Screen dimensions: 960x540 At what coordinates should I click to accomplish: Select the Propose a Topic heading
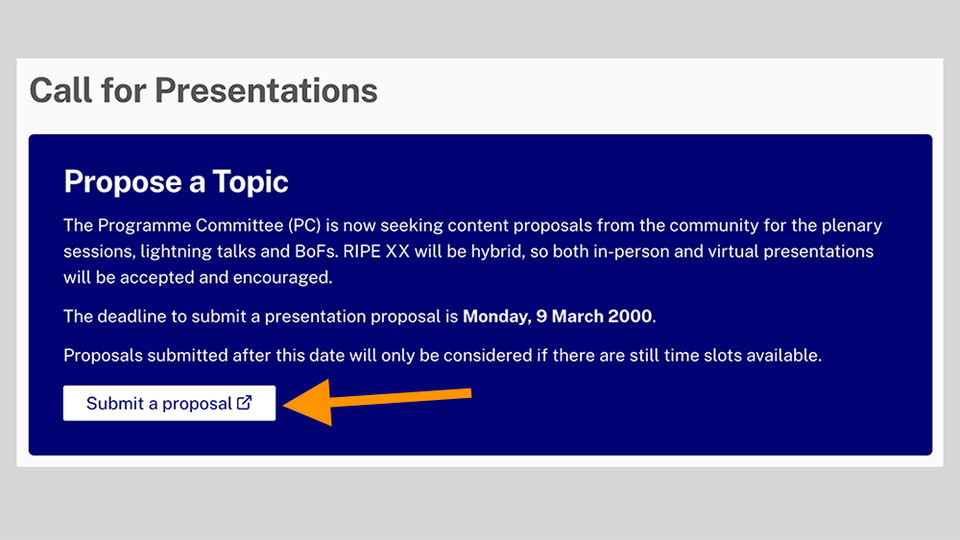coord(176,182)
